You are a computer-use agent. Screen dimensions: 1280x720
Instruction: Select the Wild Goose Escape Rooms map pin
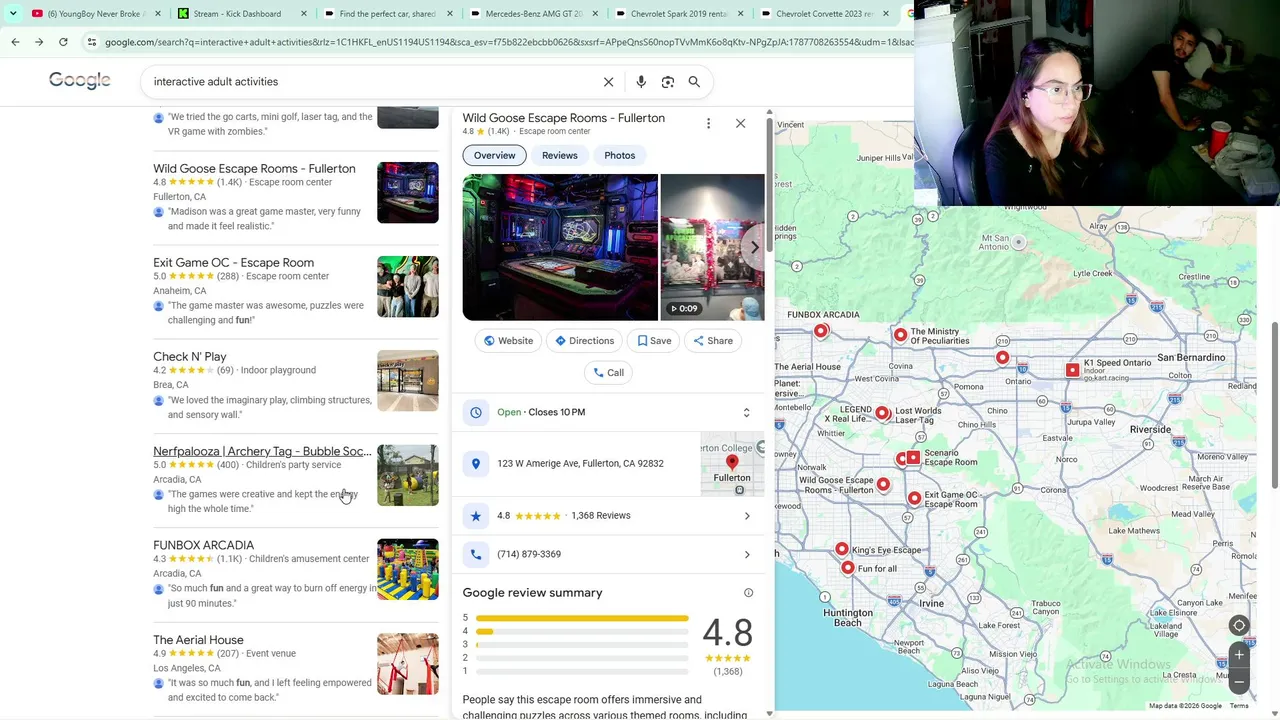883,485
